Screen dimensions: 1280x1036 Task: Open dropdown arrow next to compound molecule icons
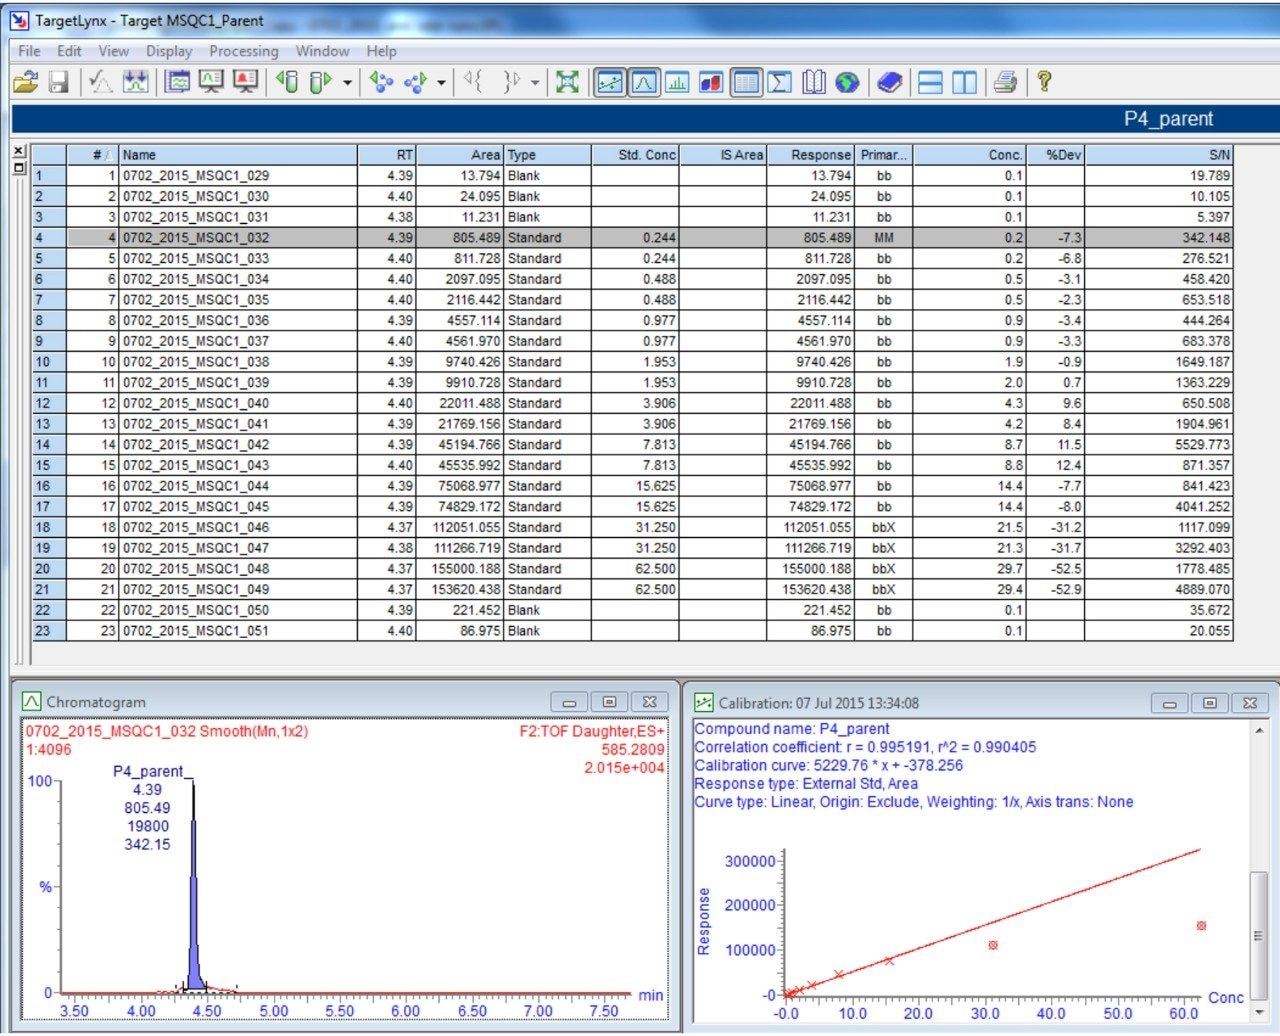click(441, 83)
